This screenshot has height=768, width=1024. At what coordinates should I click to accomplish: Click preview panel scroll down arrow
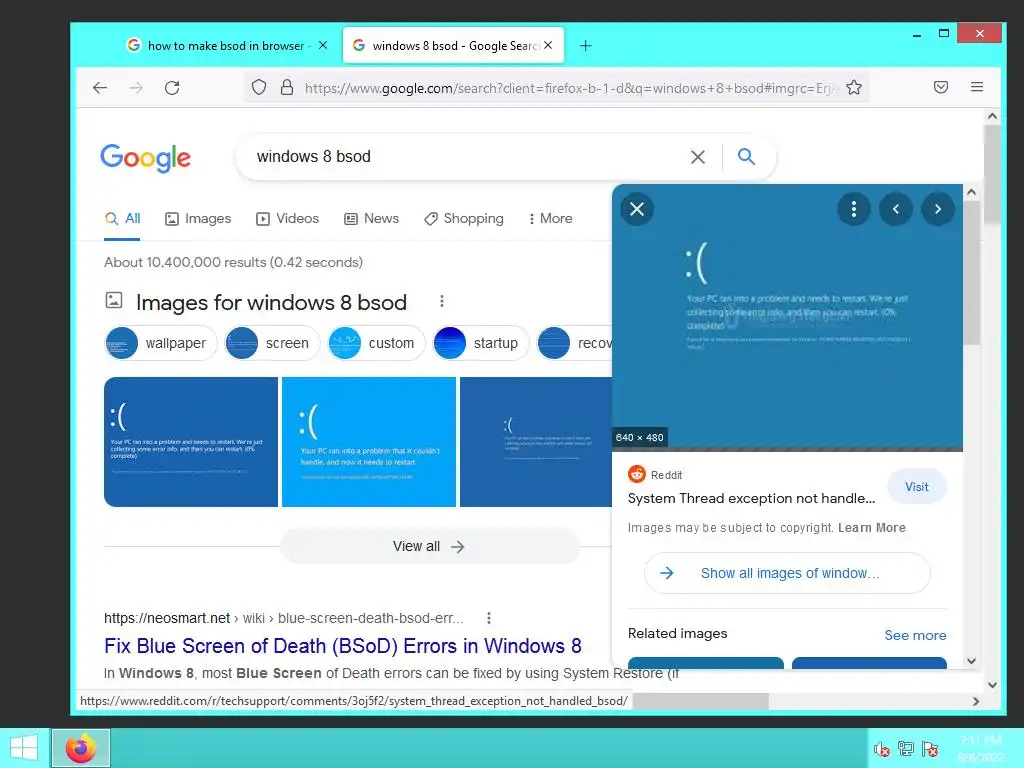(x=971, y=661)
